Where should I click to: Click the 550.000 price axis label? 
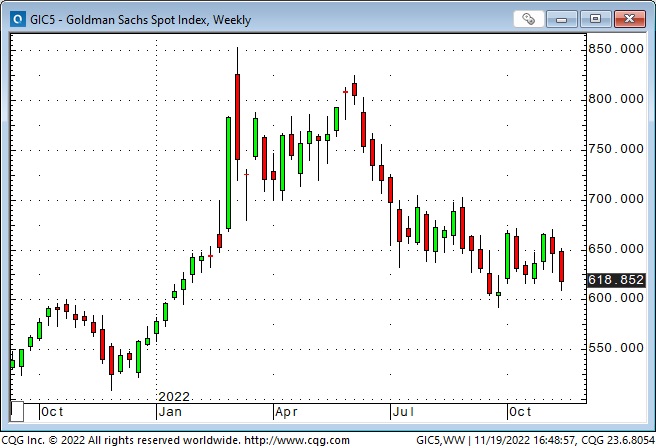pos(616,348)
